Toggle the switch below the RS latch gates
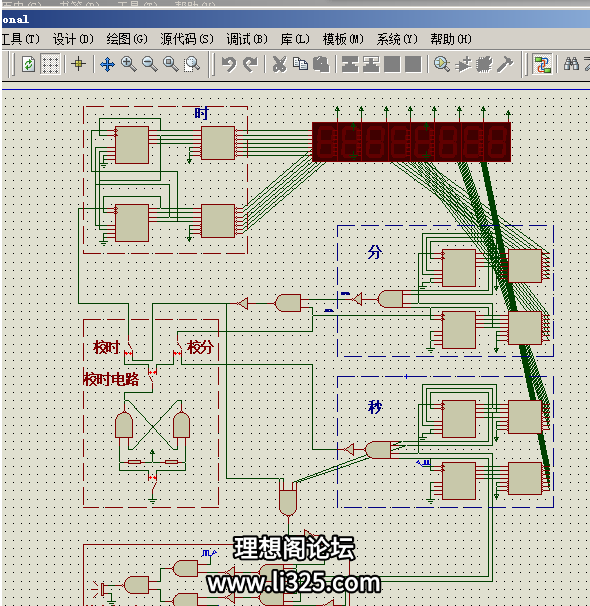Viewport: 590px width, 606px height. tap(153, 481)
